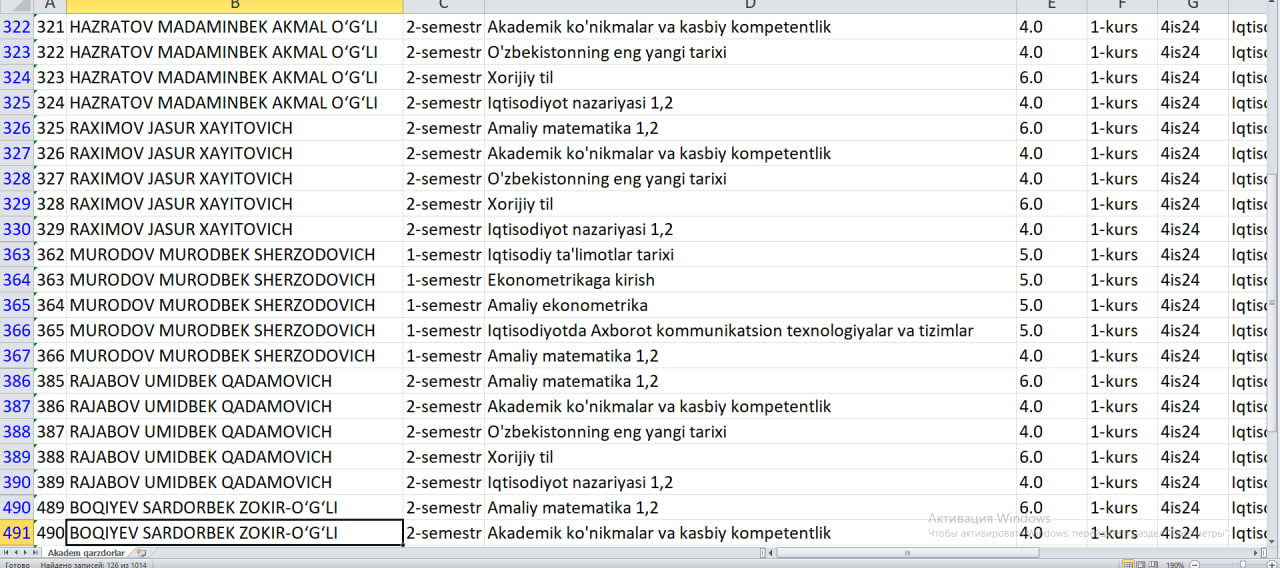Viewport: 1280px width, 568px height.
Task: Select 'Iqtisodiyot nazariyasi 1,2' in row 325
Action: [x=750, y=103]
